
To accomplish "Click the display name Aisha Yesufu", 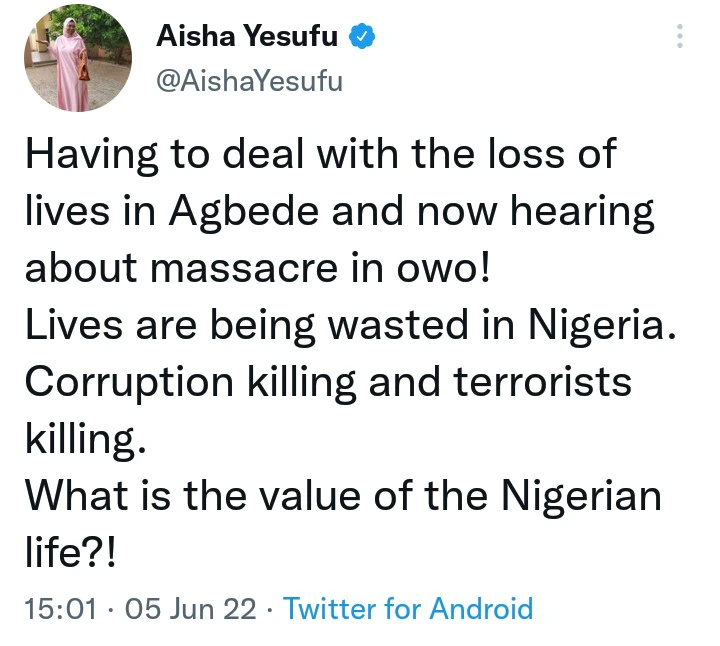I will [x=250, y=38].
